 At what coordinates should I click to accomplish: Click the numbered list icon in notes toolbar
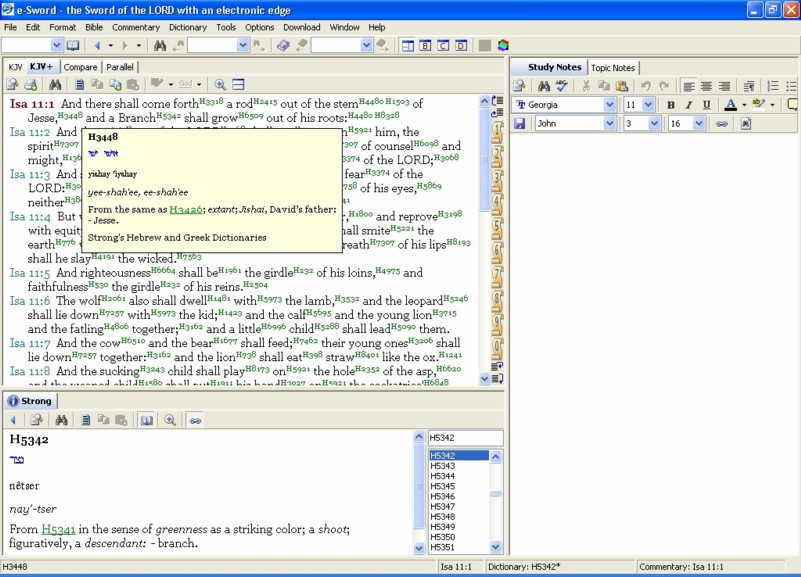773,87
